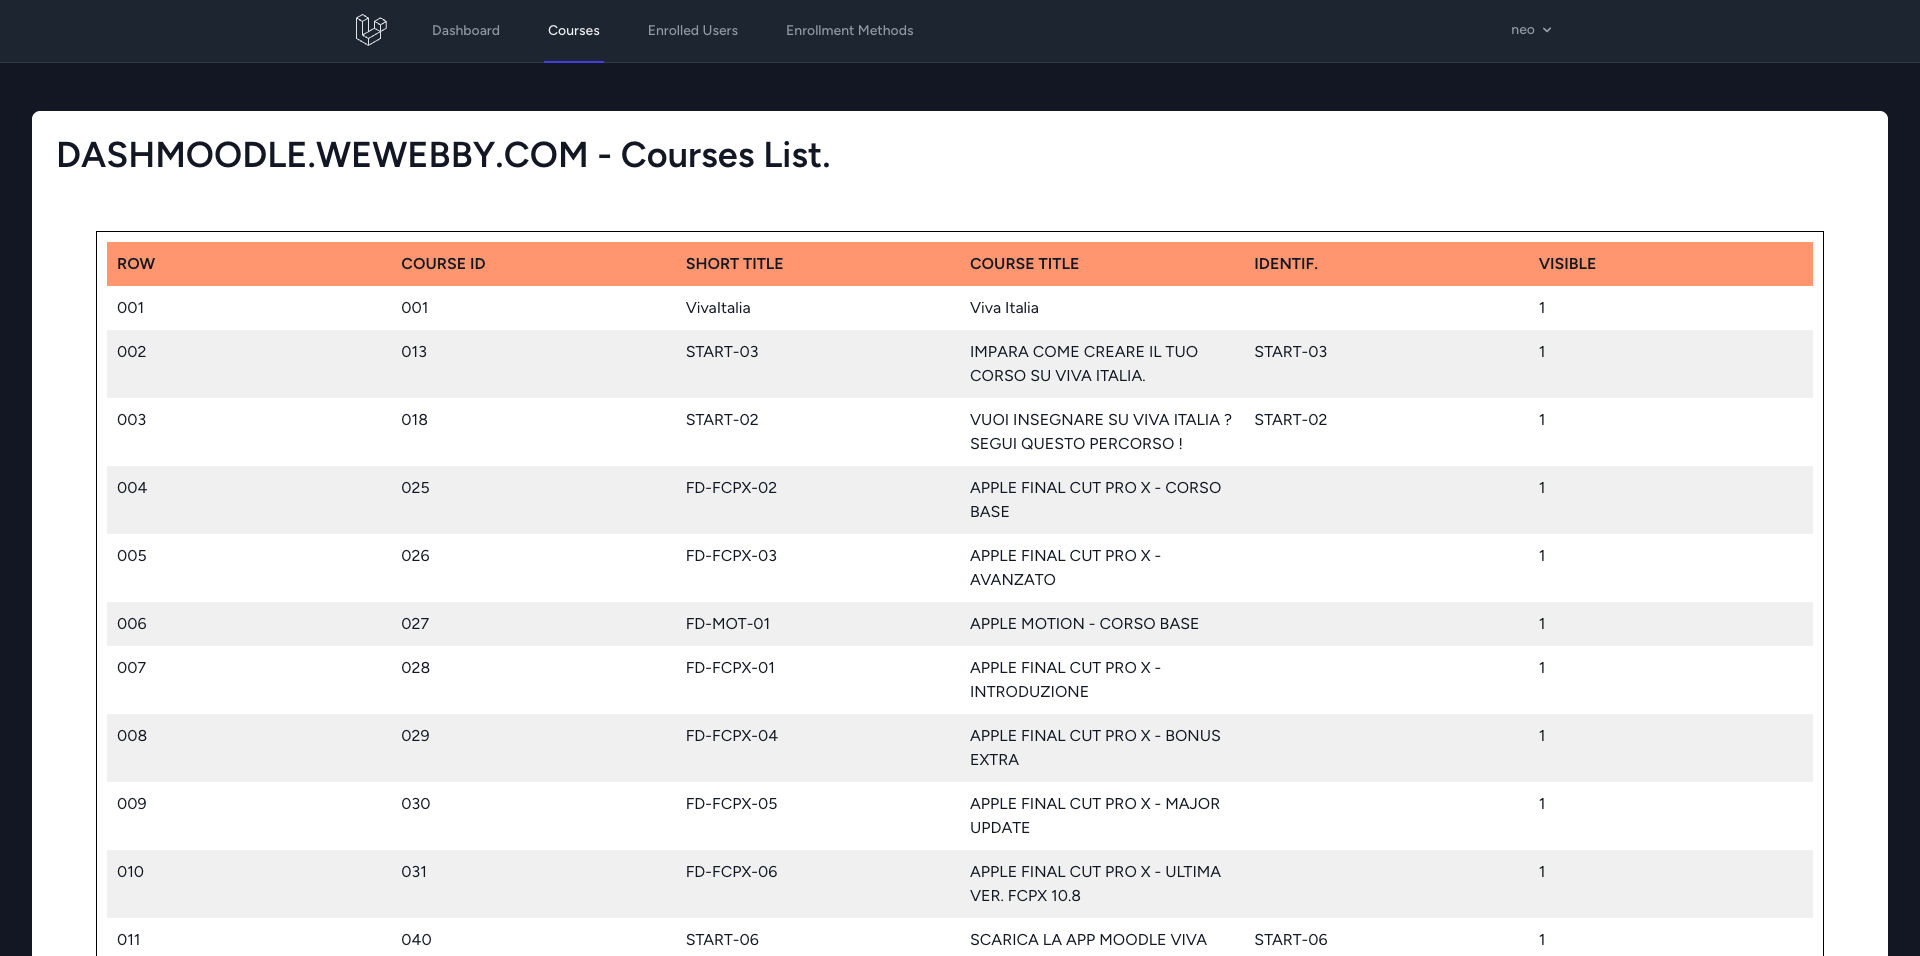Click row number 011 cell

[129, 940]
